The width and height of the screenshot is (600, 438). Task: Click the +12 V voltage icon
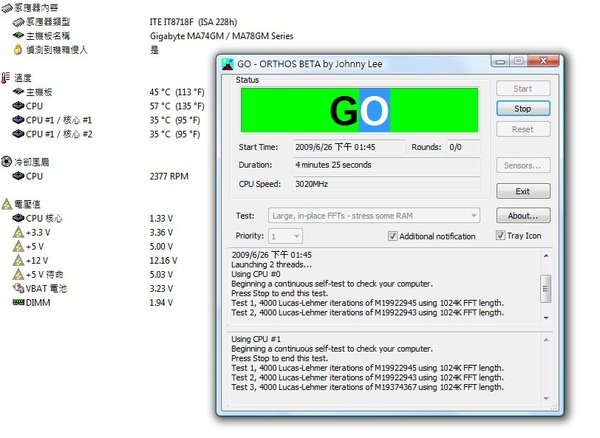pos(18,261)
